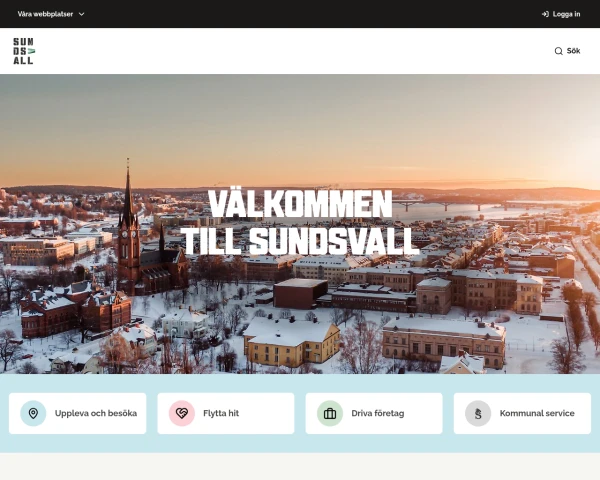Click the Välkommen till Sundsvall heading

[x=300, y=222]
